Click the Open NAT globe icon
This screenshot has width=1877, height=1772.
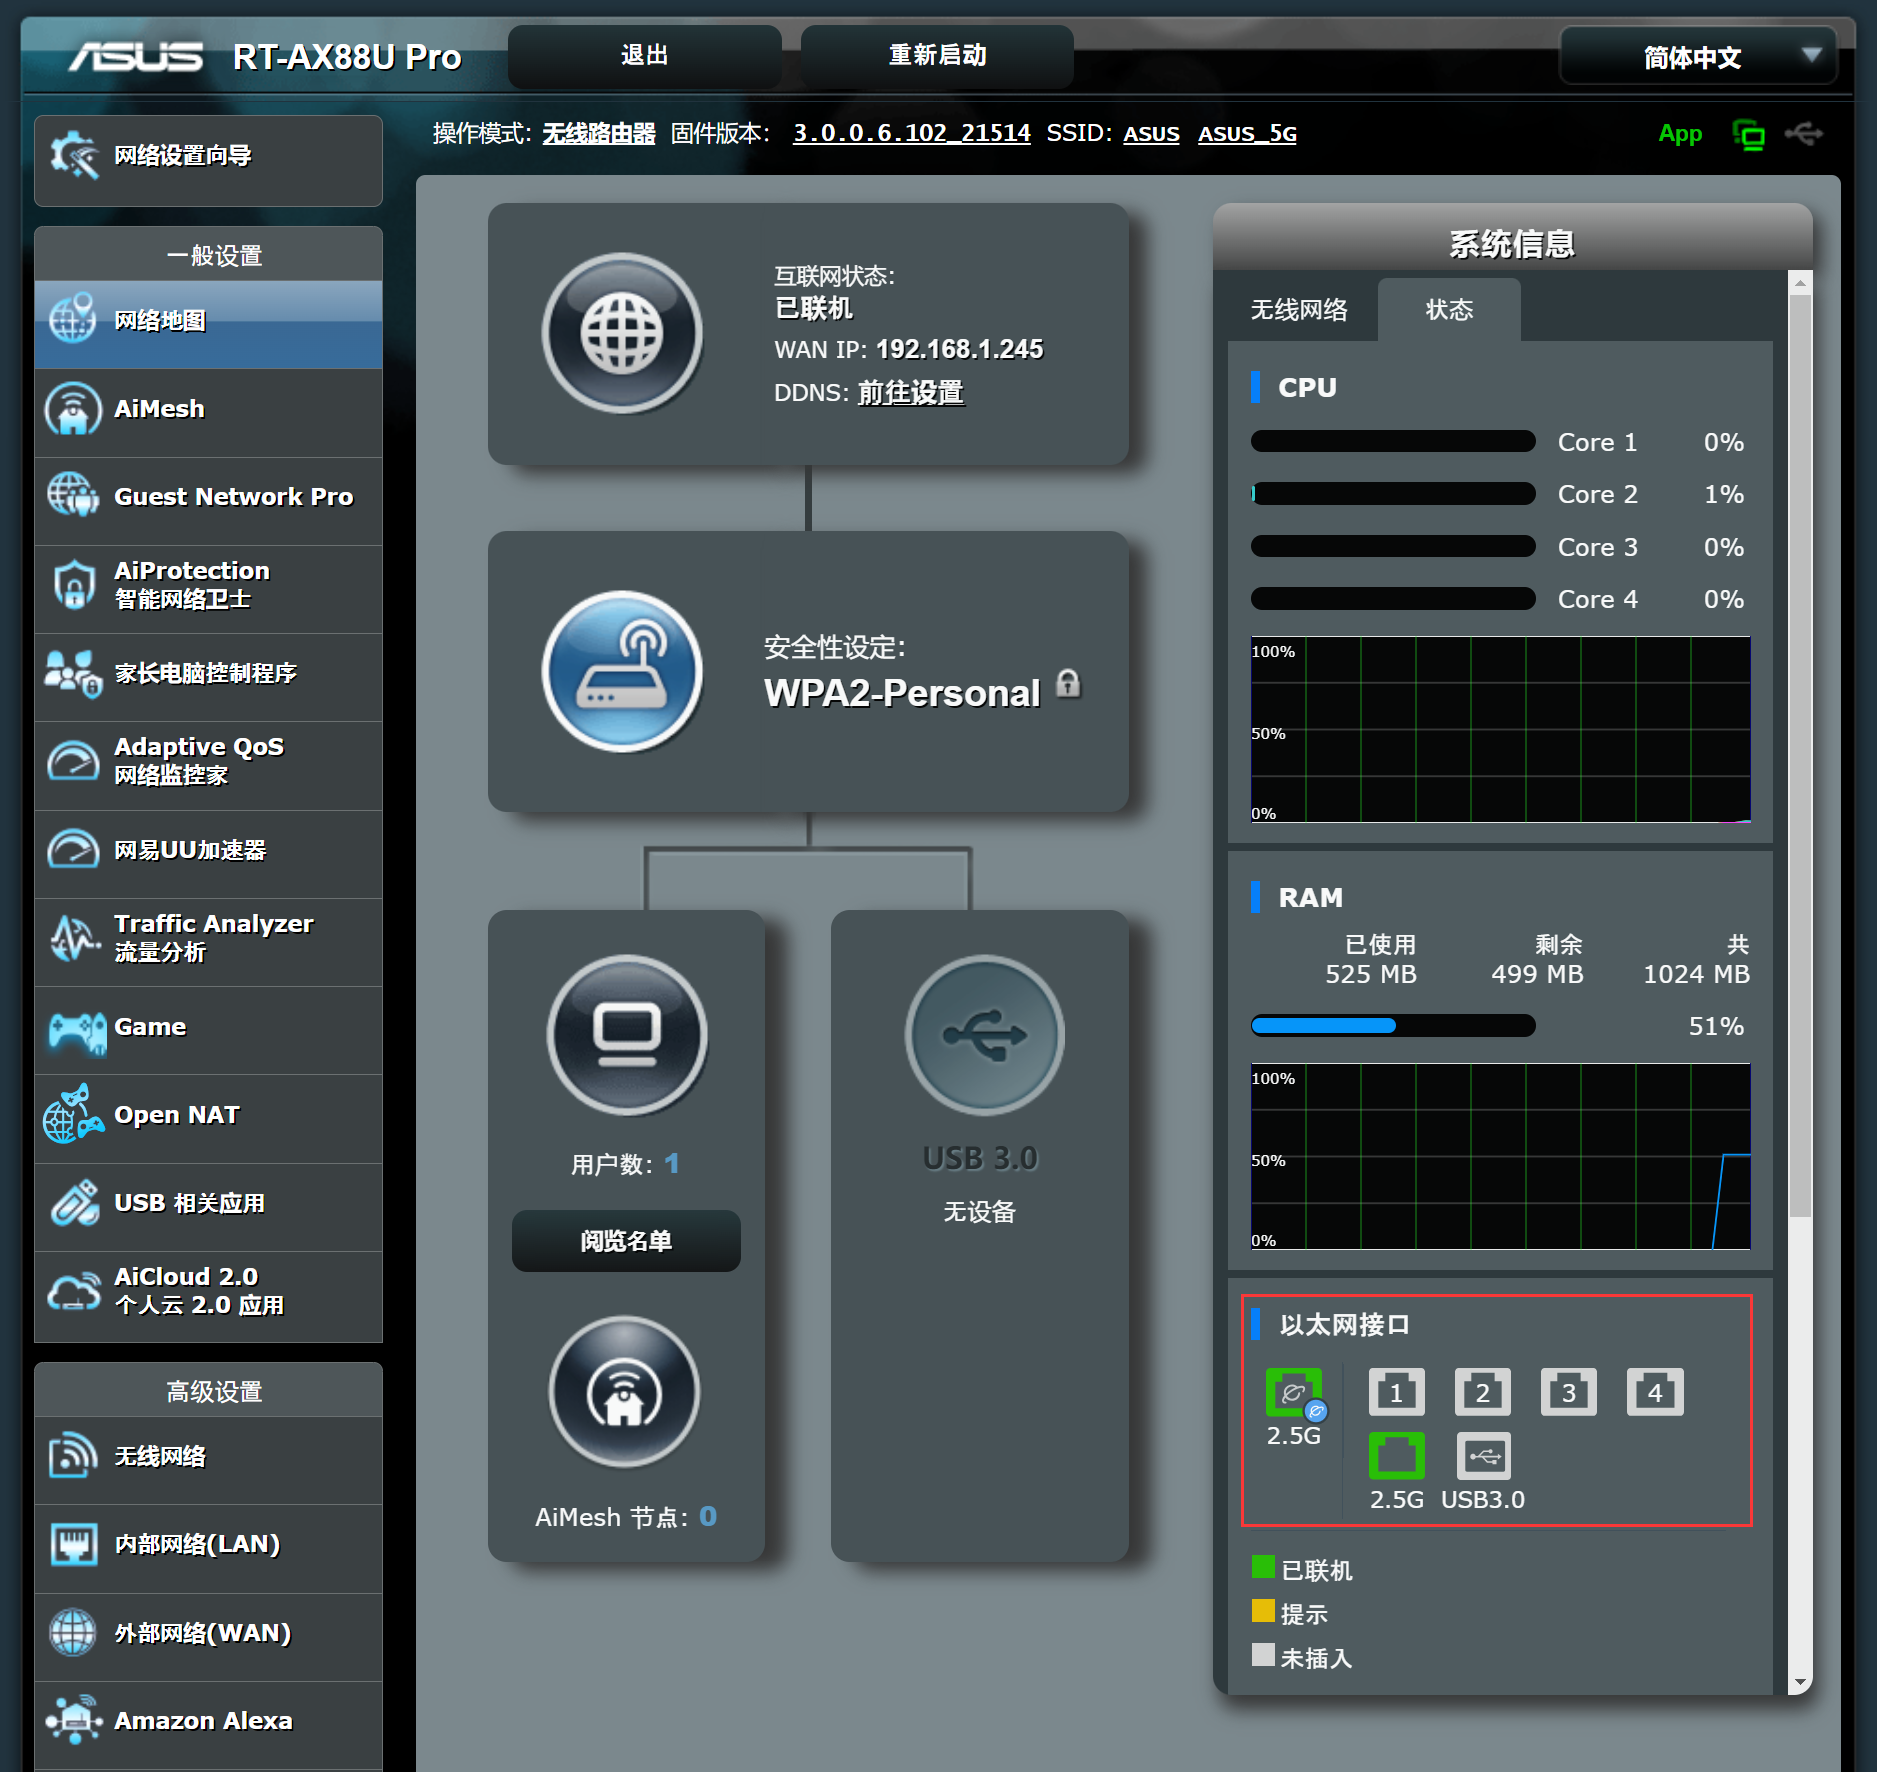click(73, 1115)
